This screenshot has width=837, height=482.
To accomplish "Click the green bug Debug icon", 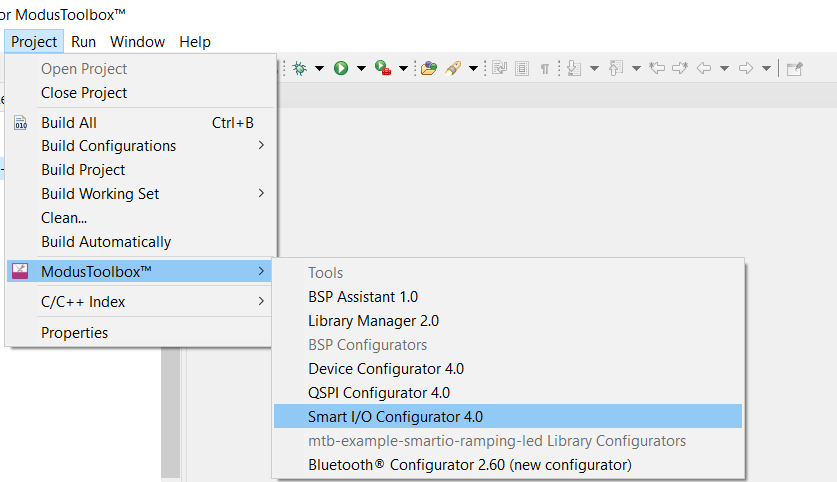I will point(300,68).
